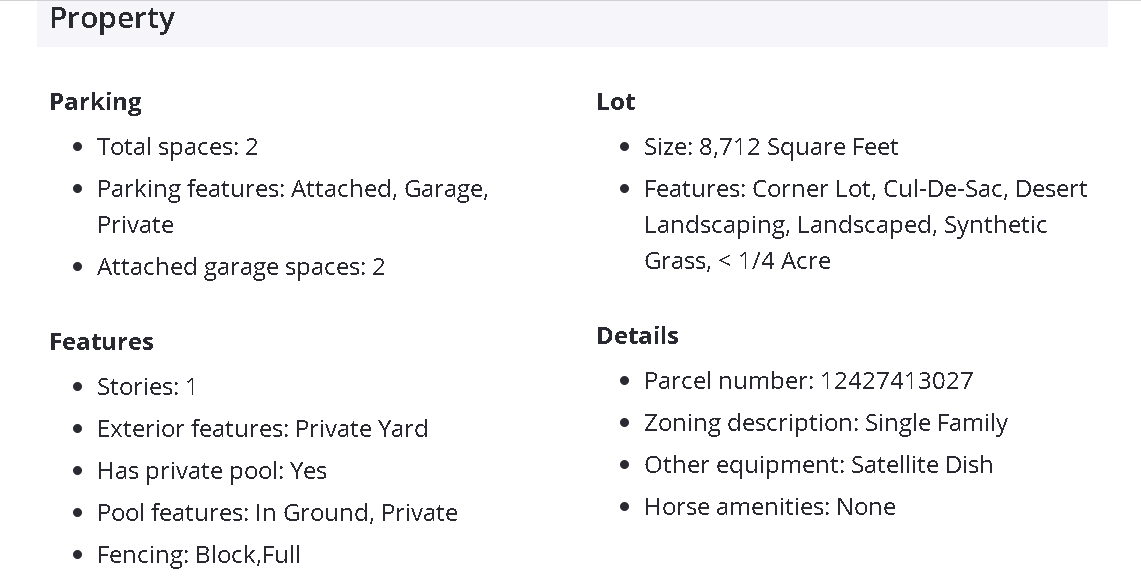Screen dimensions: 1141x586
Task: Select the Stories: 1 entry
Action: 147,387
